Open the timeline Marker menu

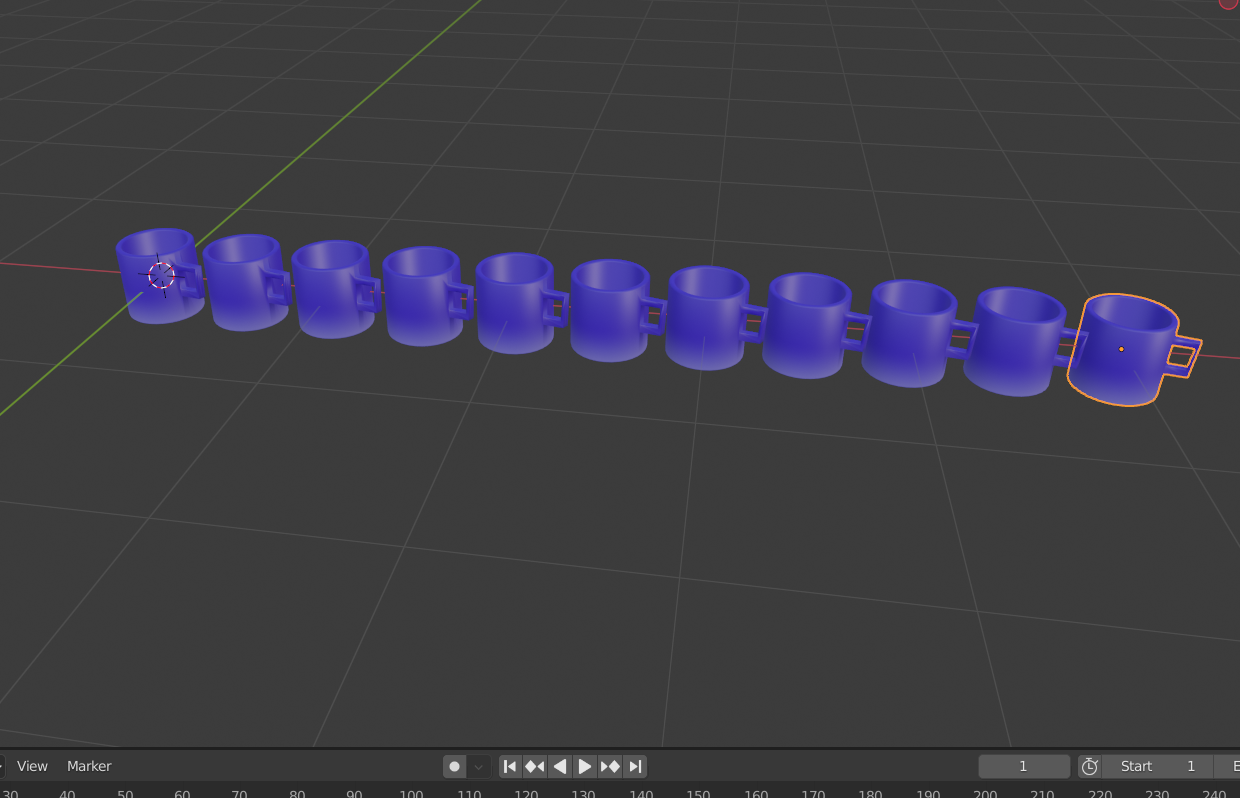(x=89, y=766)
